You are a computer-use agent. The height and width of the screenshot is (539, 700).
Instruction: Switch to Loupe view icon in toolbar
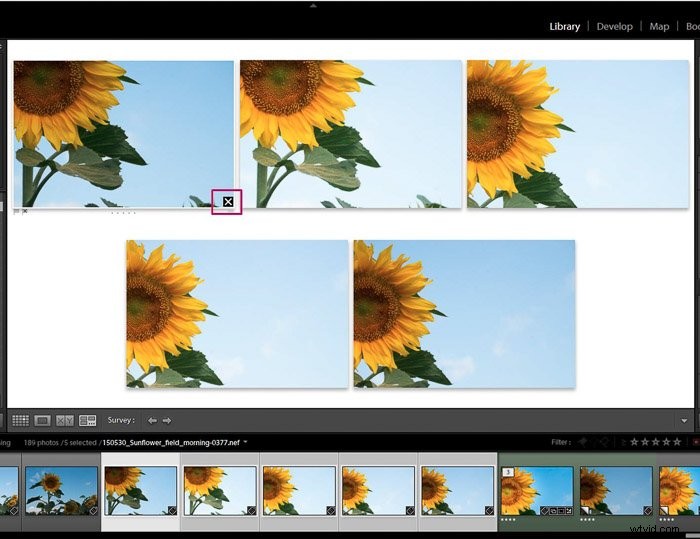pos(42,420)
